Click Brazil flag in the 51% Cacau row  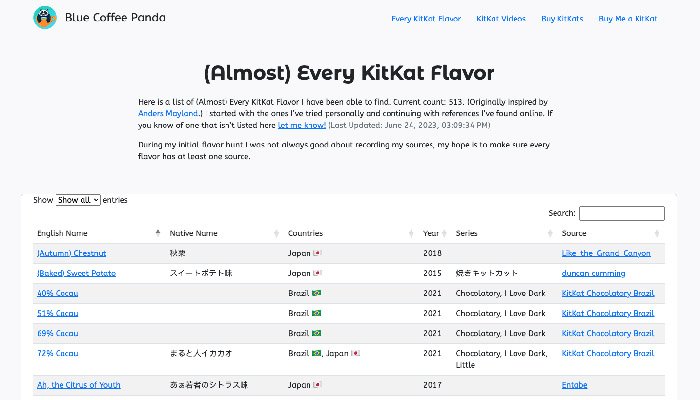coord(317,313)
